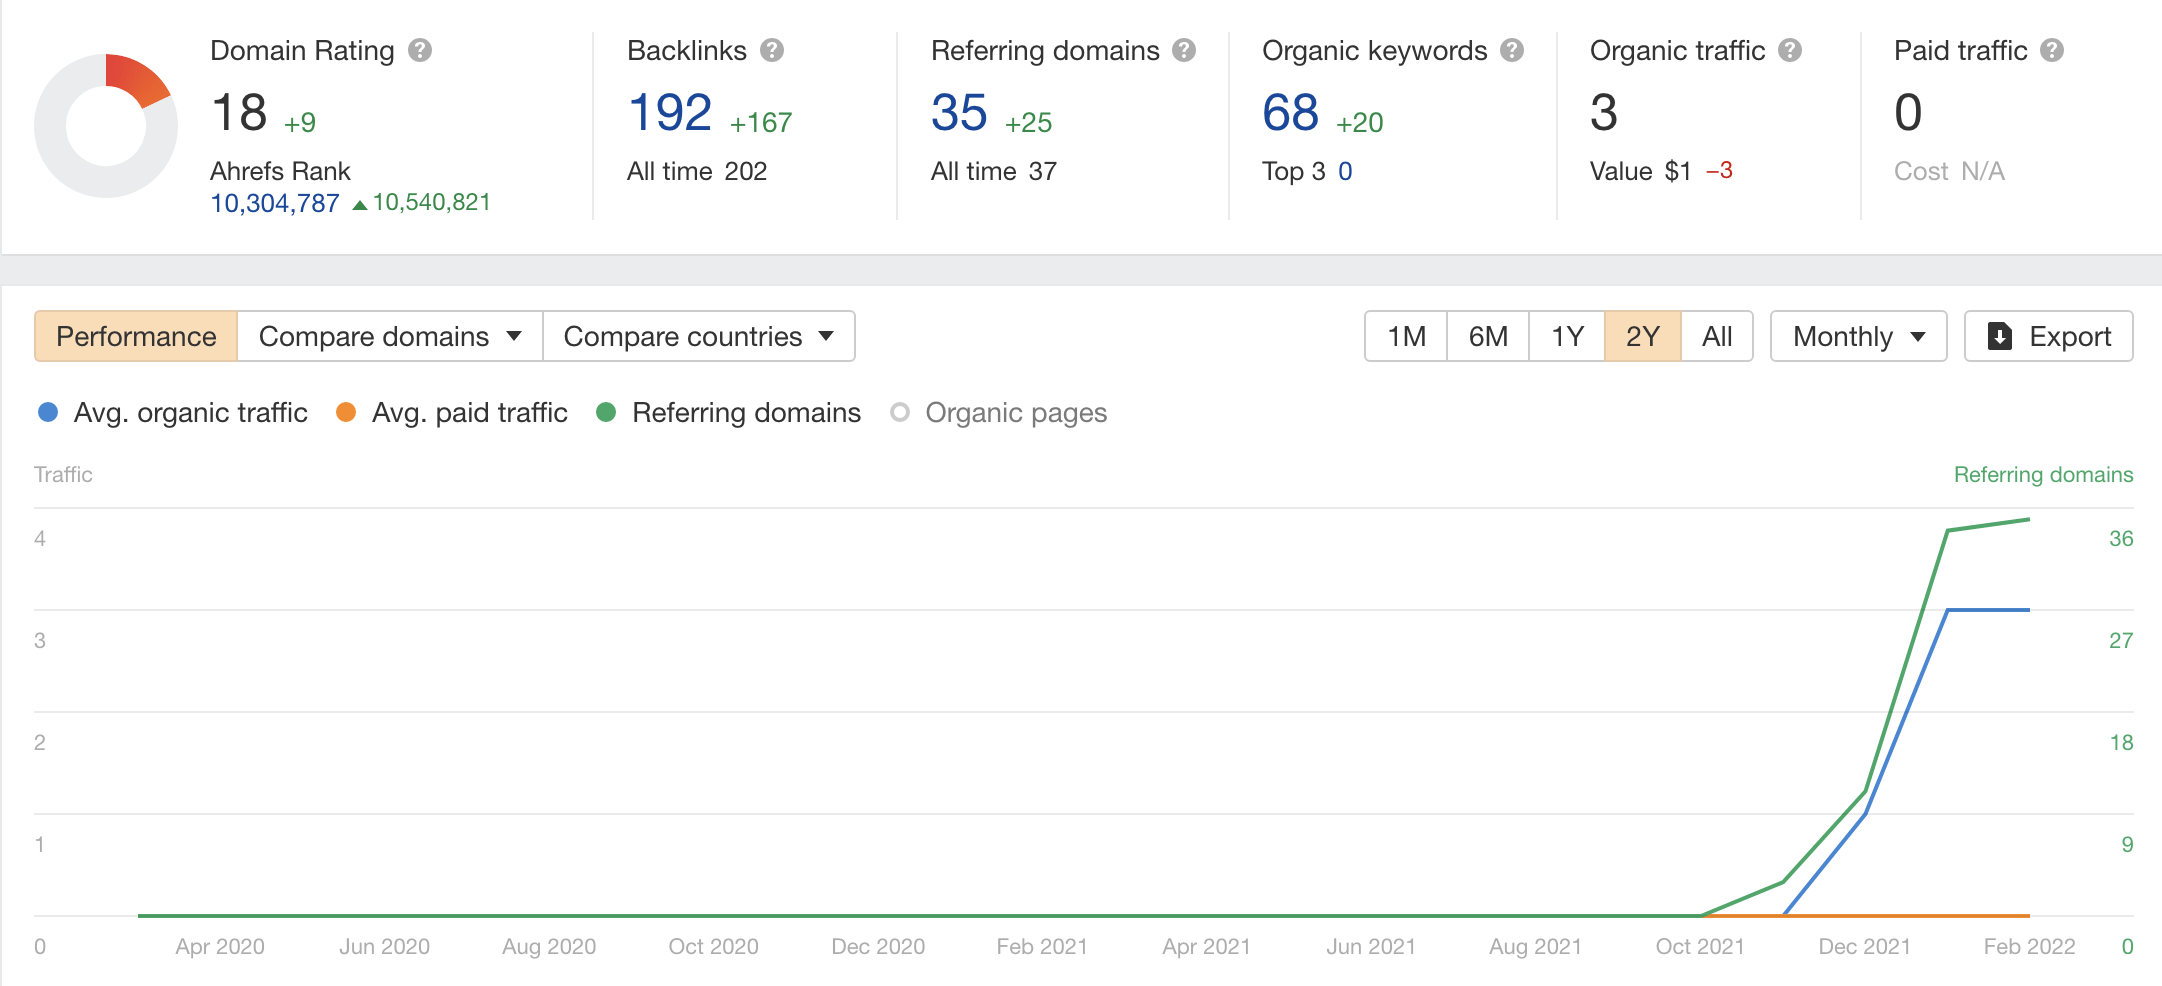Open the Monthly interval dropdown

(x=1858, y=336)
